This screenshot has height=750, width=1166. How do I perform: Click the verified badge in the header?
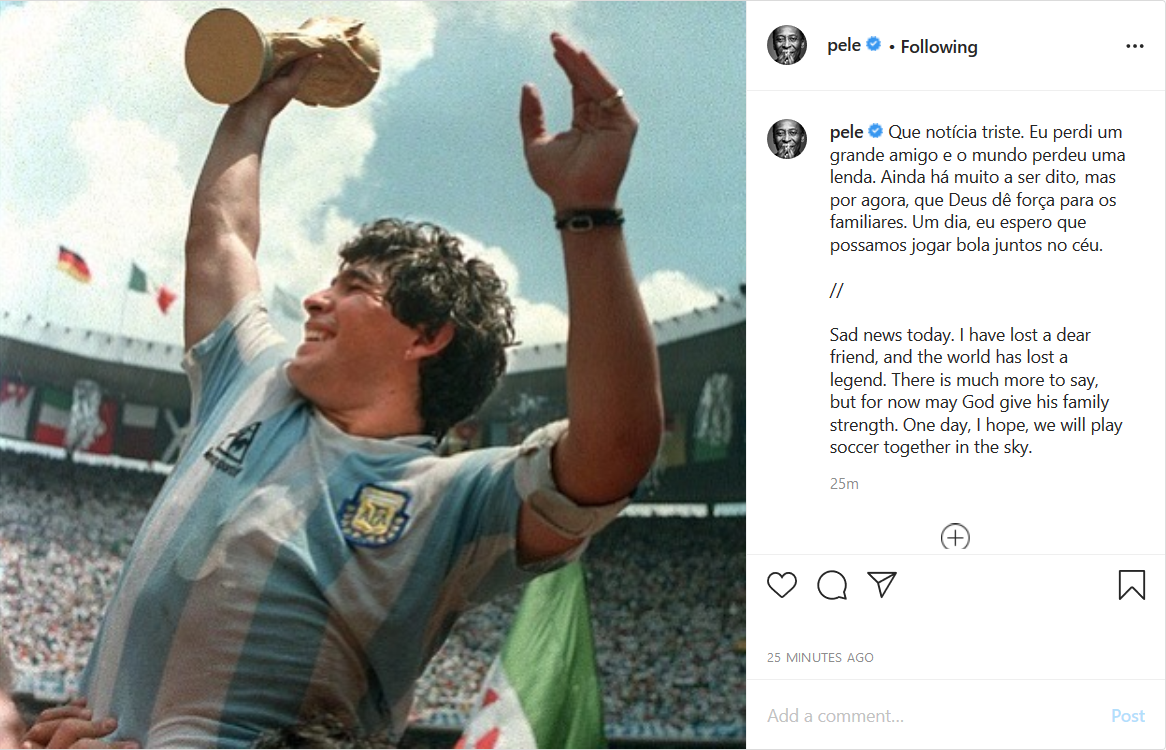click(874, 44)
